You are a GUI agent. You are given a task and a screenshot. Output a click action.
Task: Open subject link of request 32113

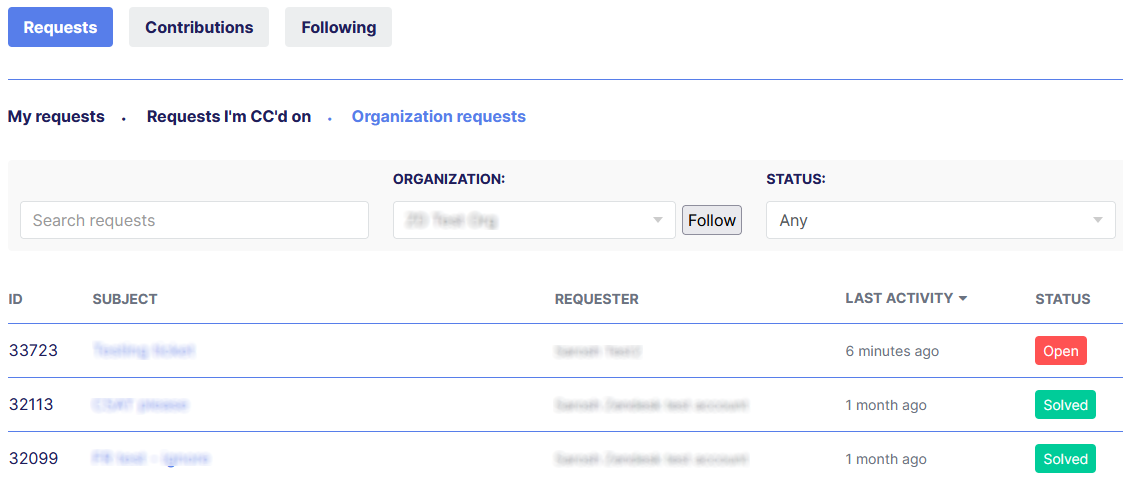coord(140,405)
